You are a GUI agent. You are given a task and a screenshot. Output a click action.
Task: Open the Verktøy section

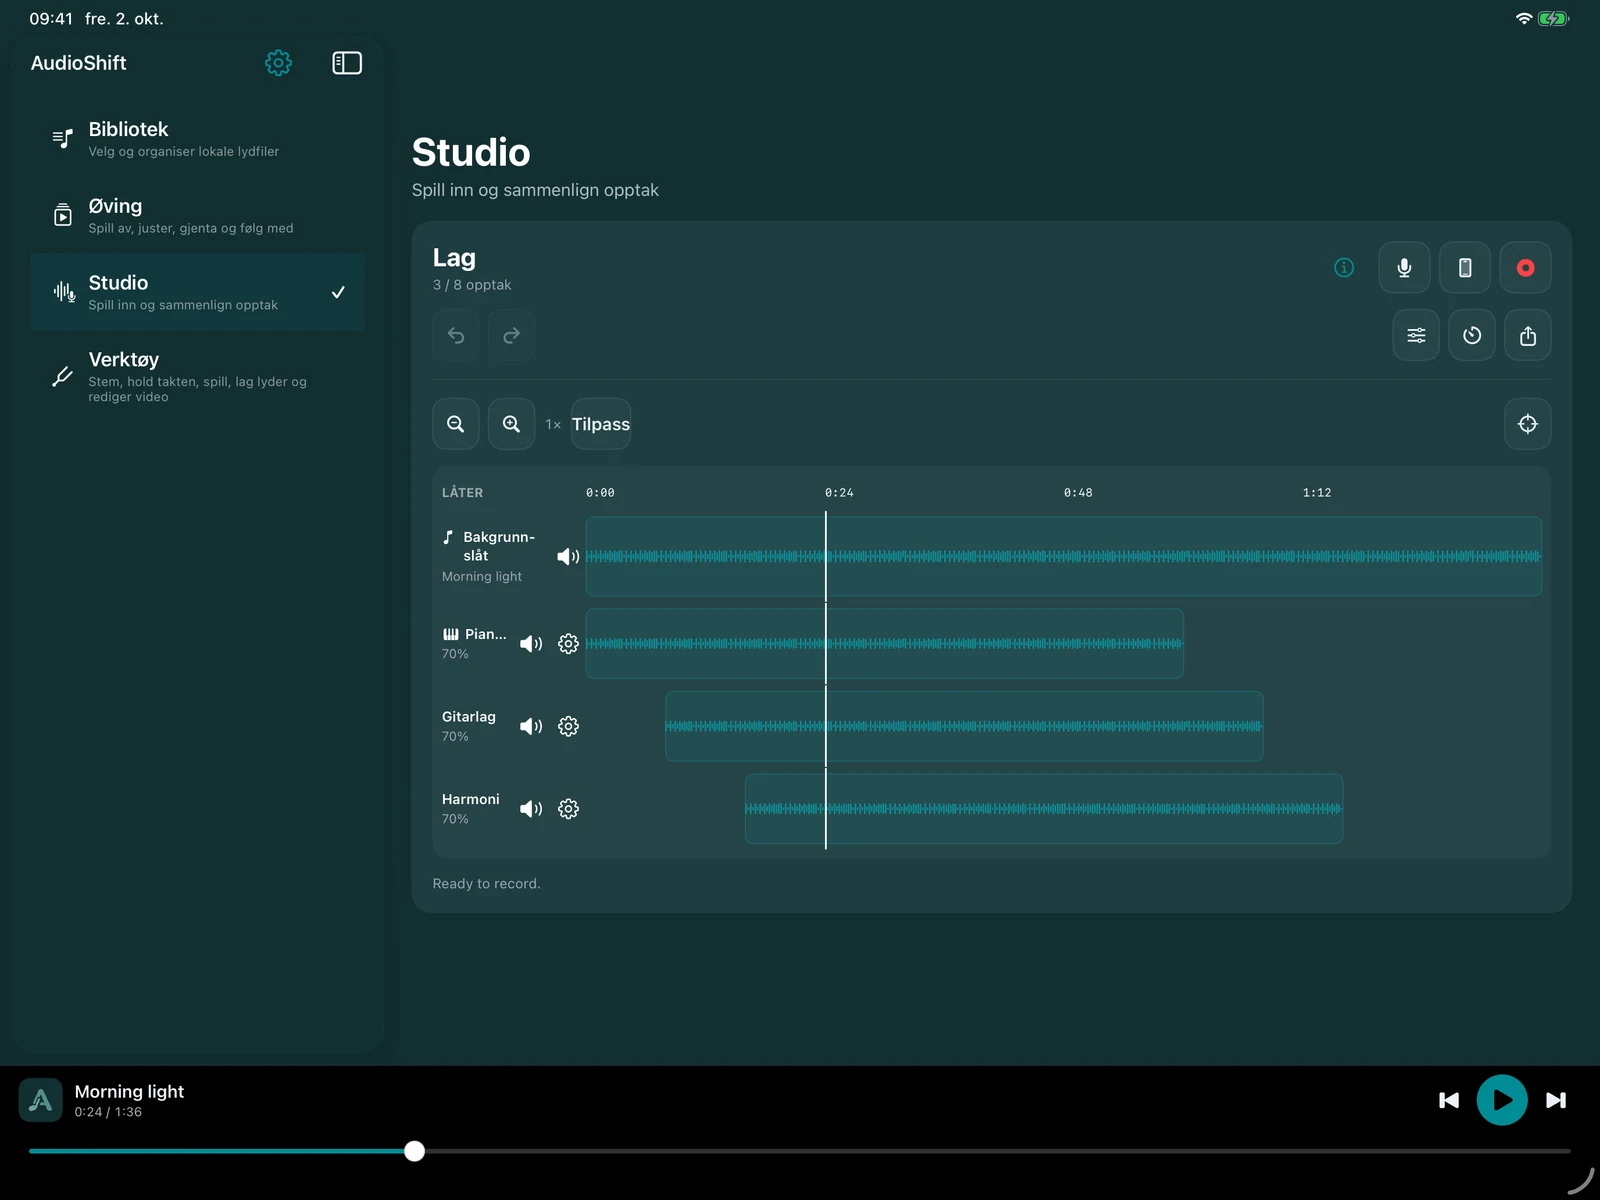tap(197, 376)
